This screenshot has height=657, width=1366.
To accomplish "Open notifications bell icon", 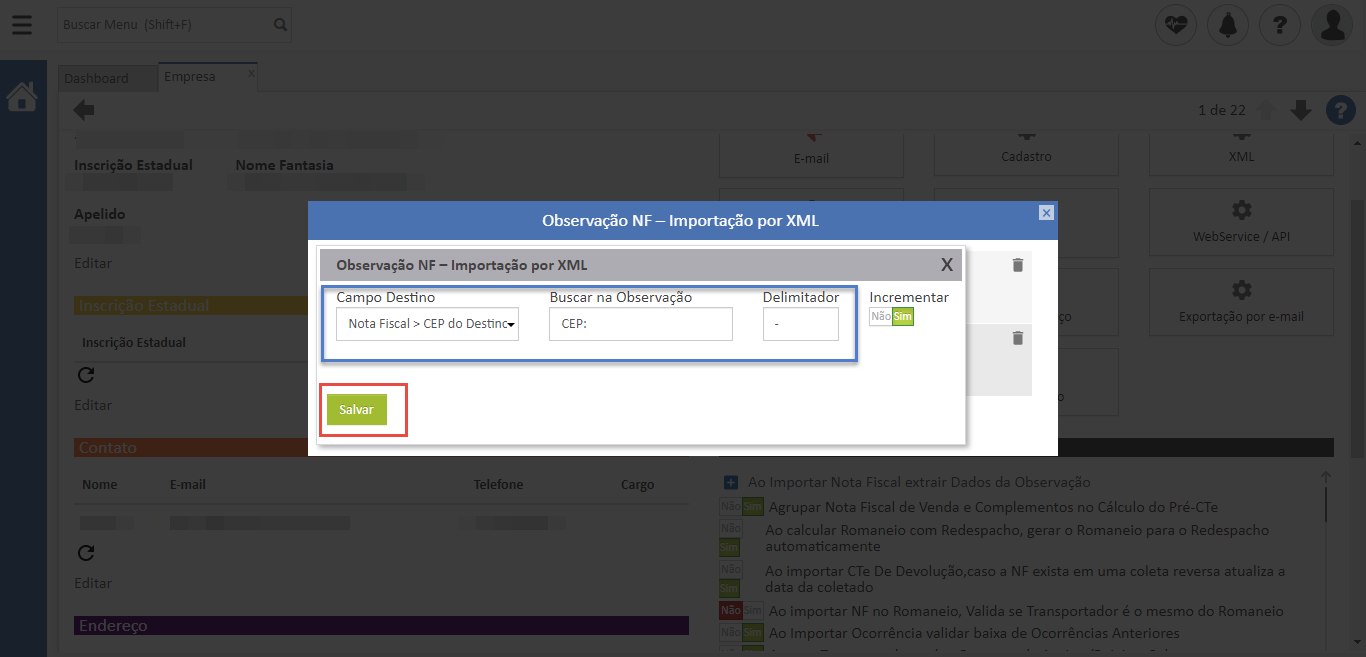I will point(1227,25).
